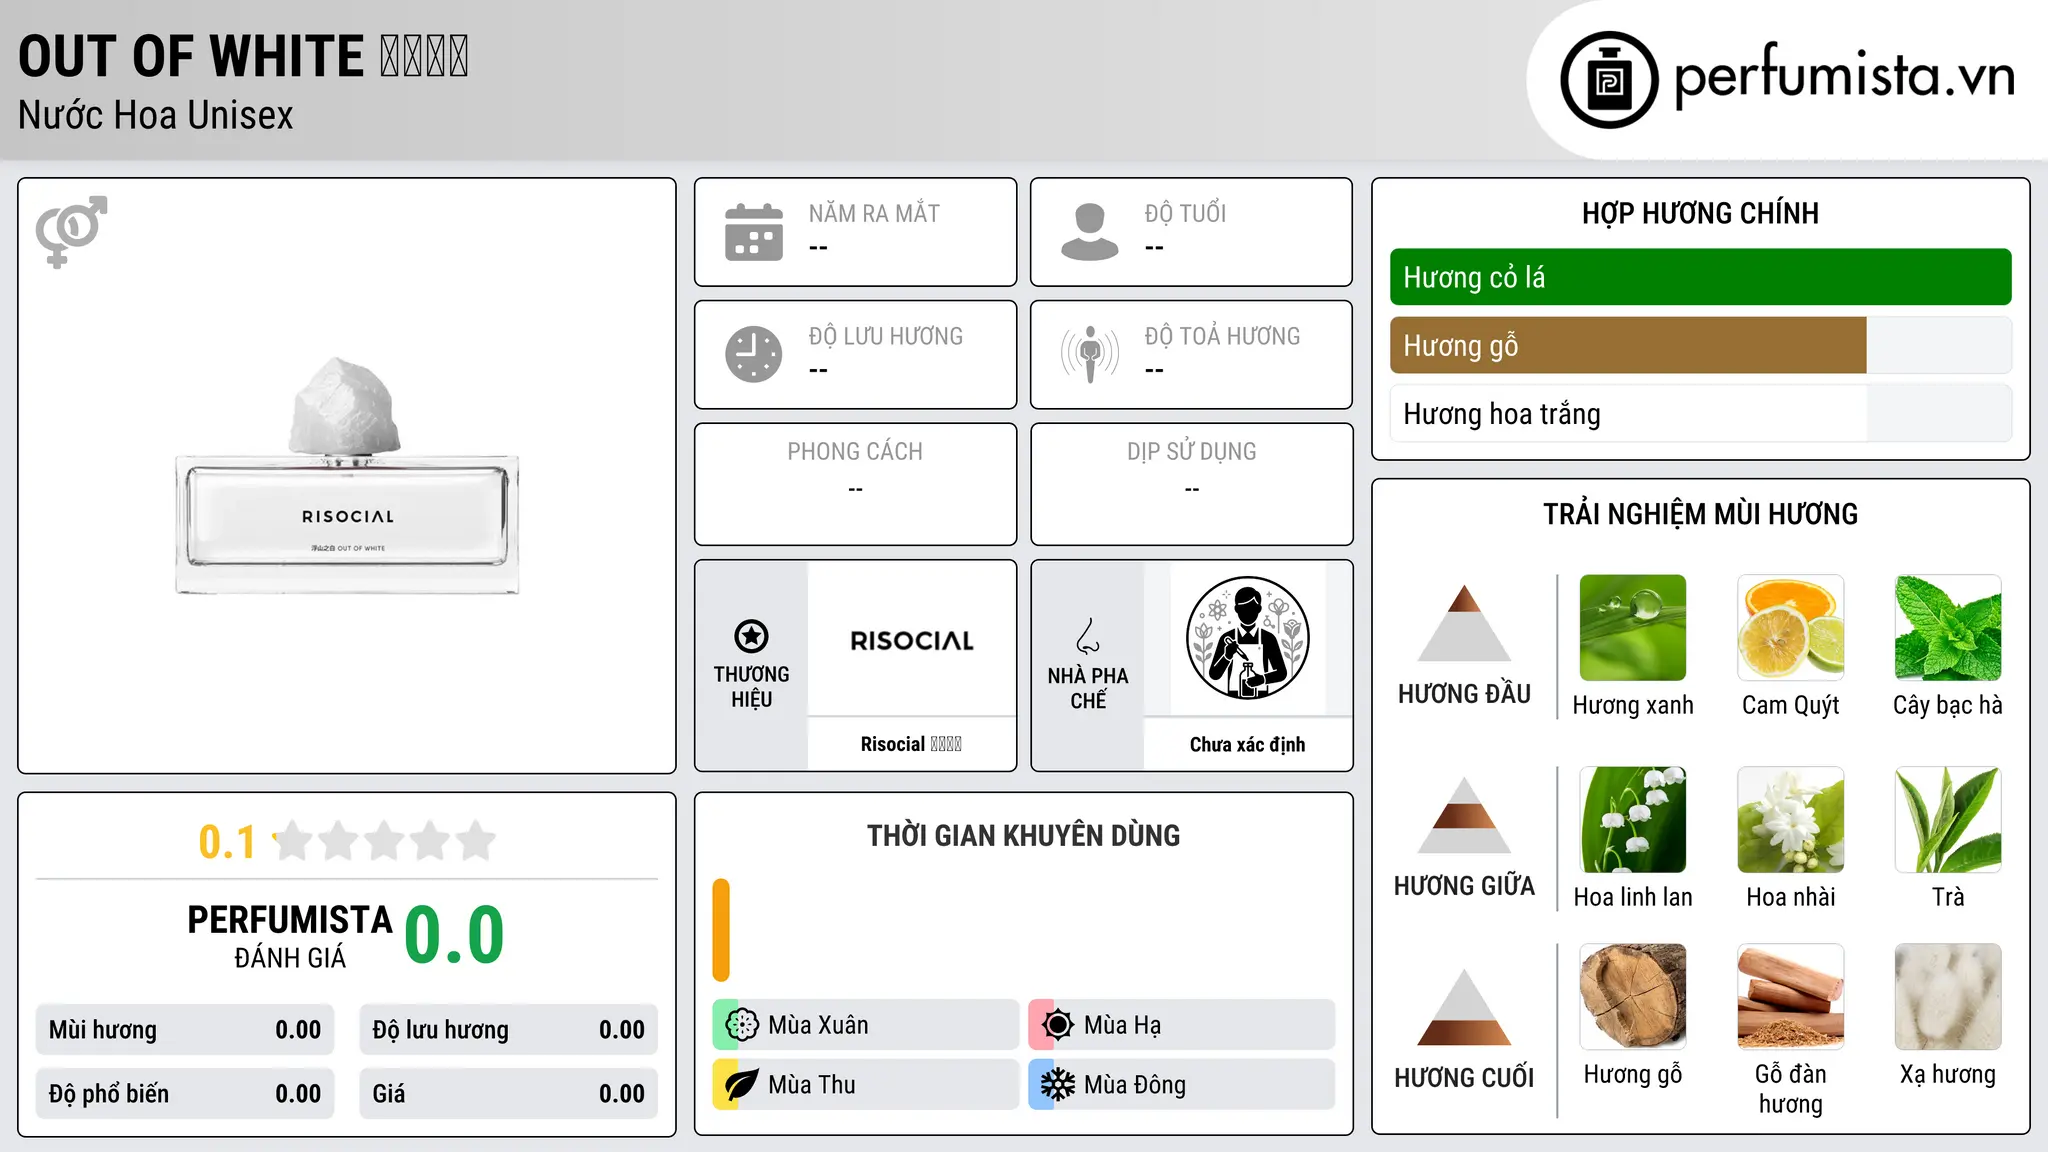Click the unisex gender symbol icon

[x=71, y=231]
